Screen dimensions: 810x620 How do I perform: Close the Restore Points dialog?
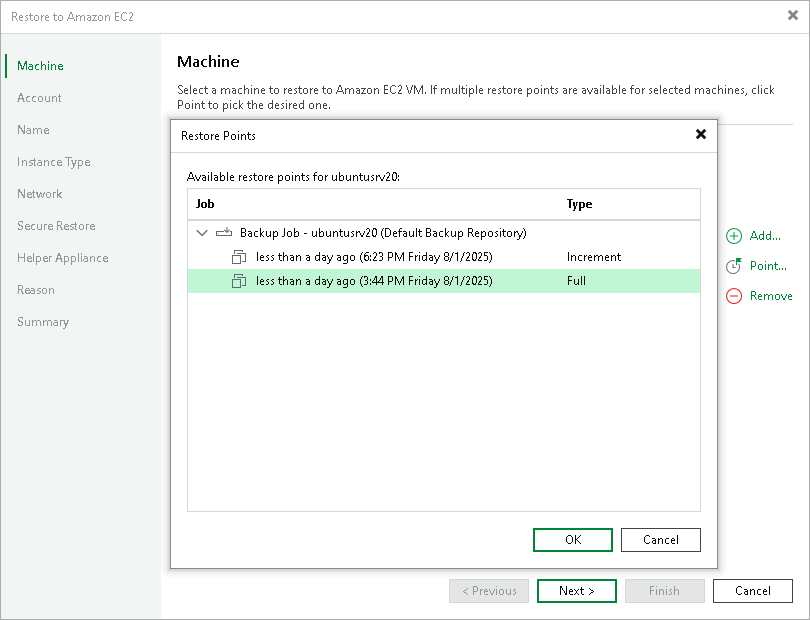coord(700,134)
